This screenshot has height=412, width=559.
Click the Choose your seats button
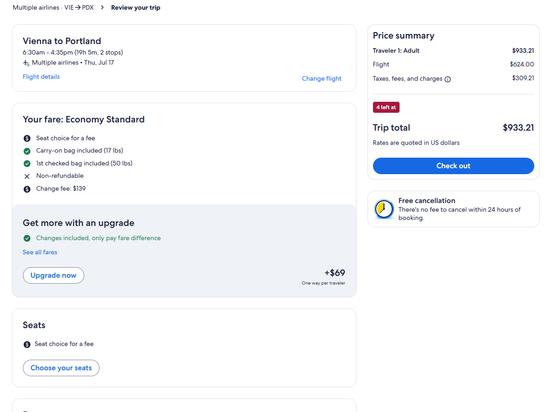(61, 368)
